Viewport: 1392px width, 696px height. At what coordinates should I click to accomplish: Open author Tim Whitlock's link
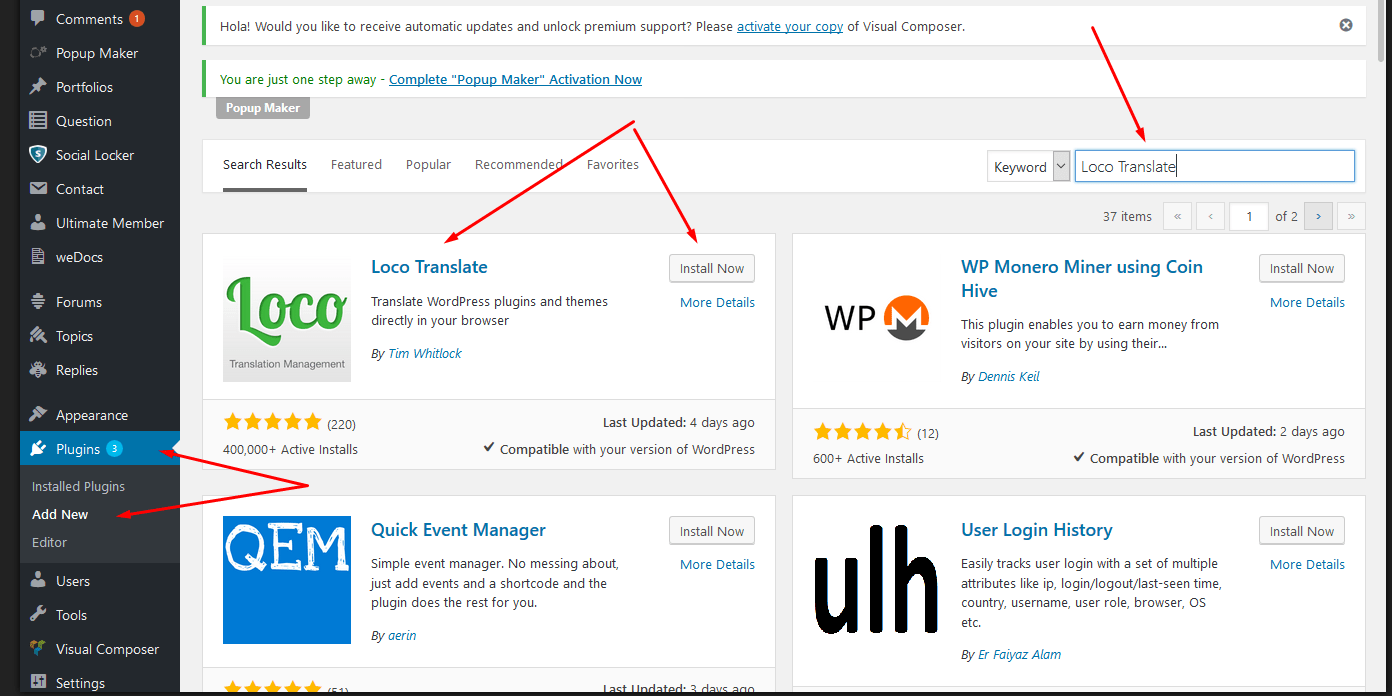point(425,354)
